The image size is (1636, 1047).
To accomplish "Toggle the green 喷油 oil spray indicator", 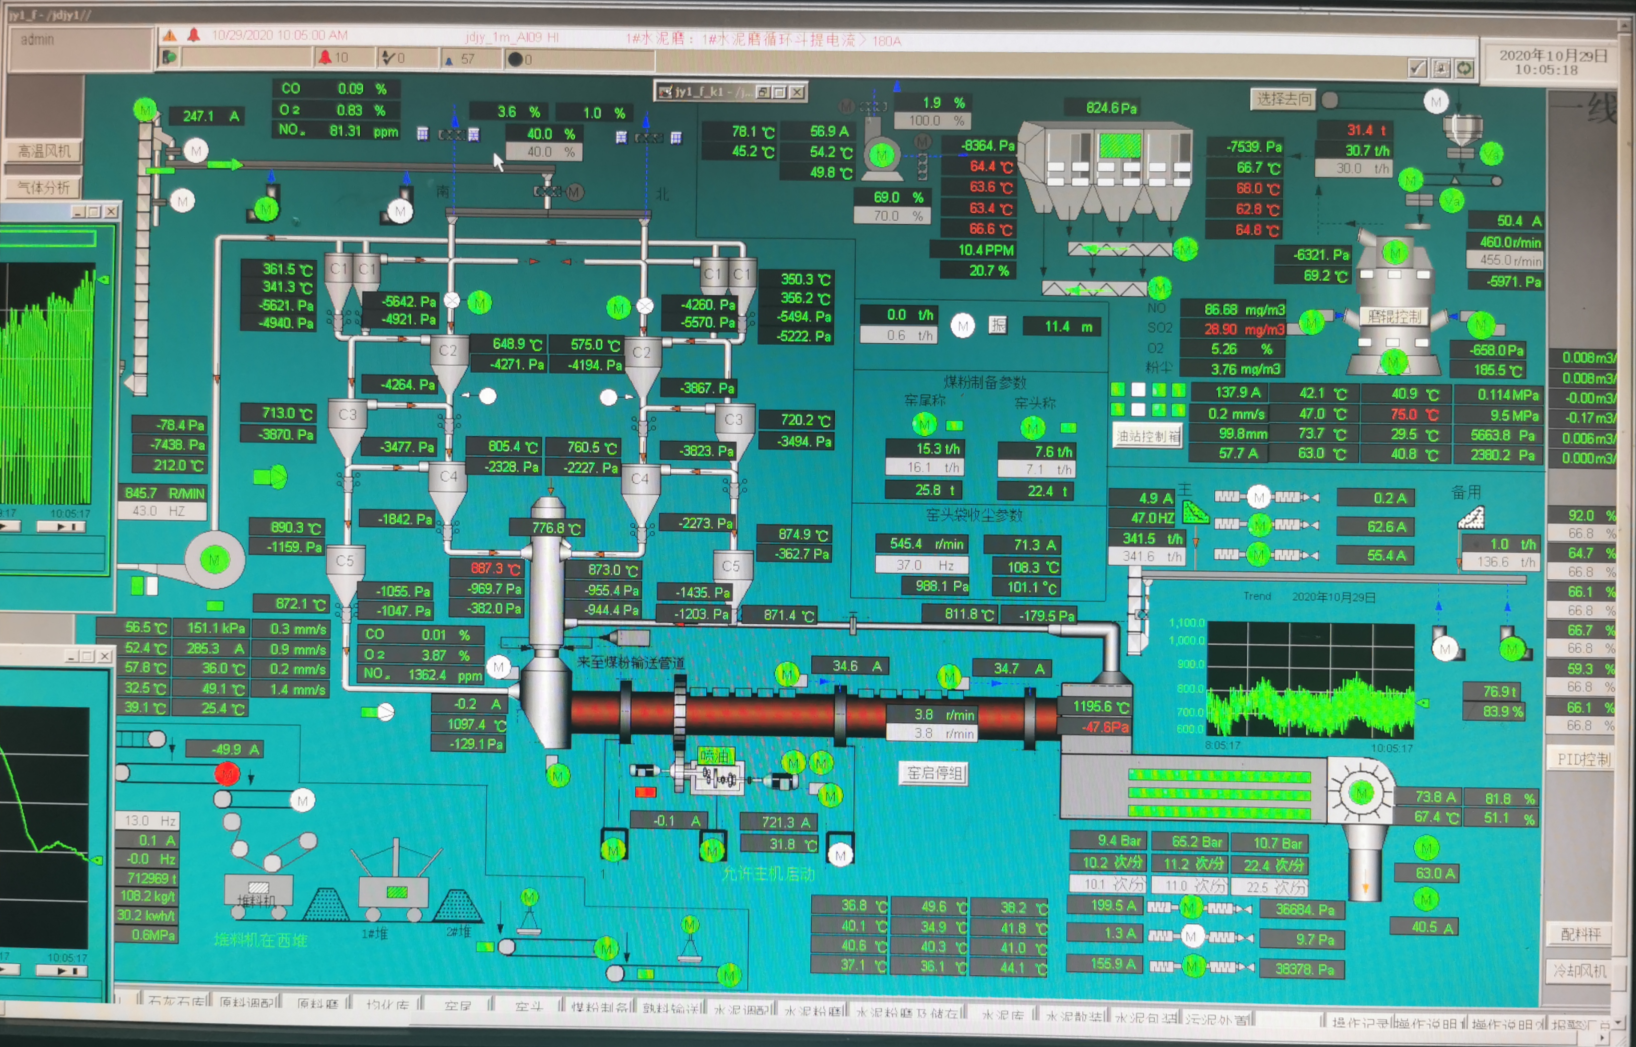I will [x=716, y=756].
